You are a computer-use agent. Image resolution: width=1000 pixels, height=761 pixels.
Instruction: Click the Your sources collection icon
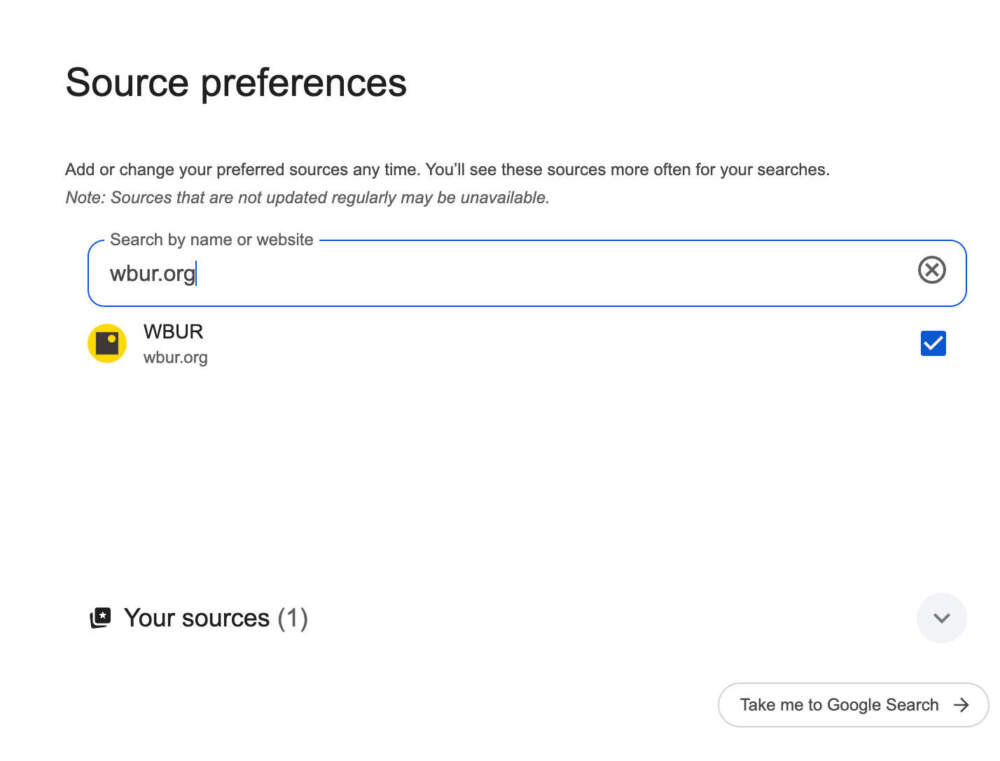coord(100,619)
